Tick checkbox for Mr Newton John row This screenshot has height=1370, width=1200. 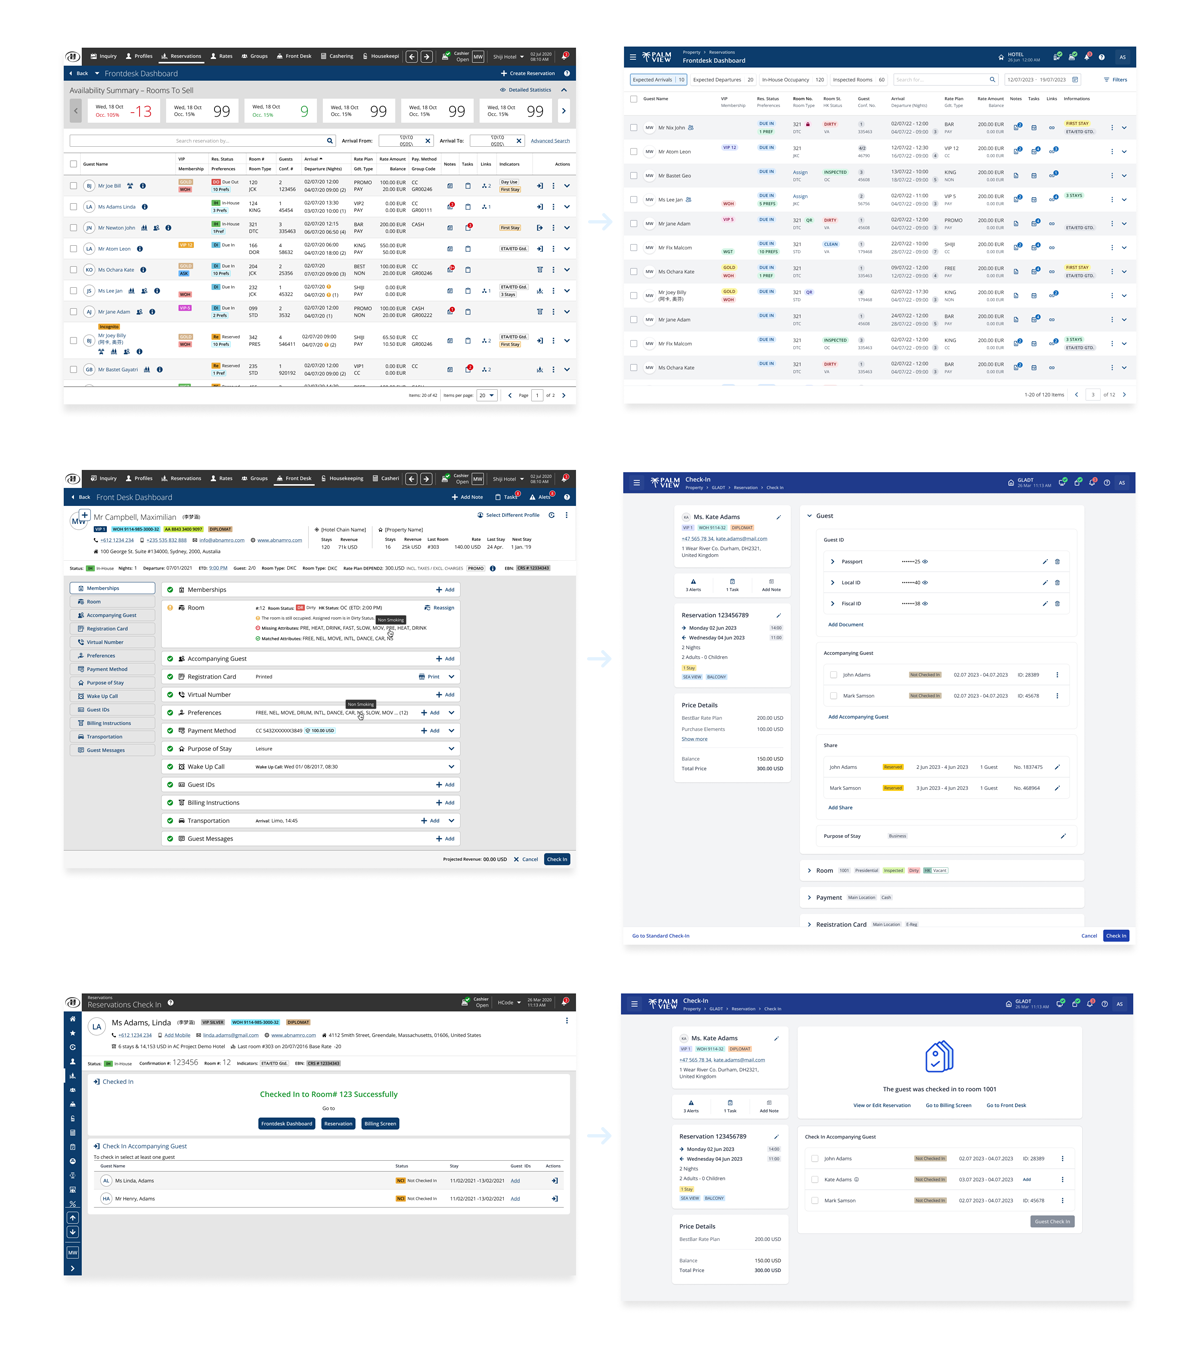74,228
